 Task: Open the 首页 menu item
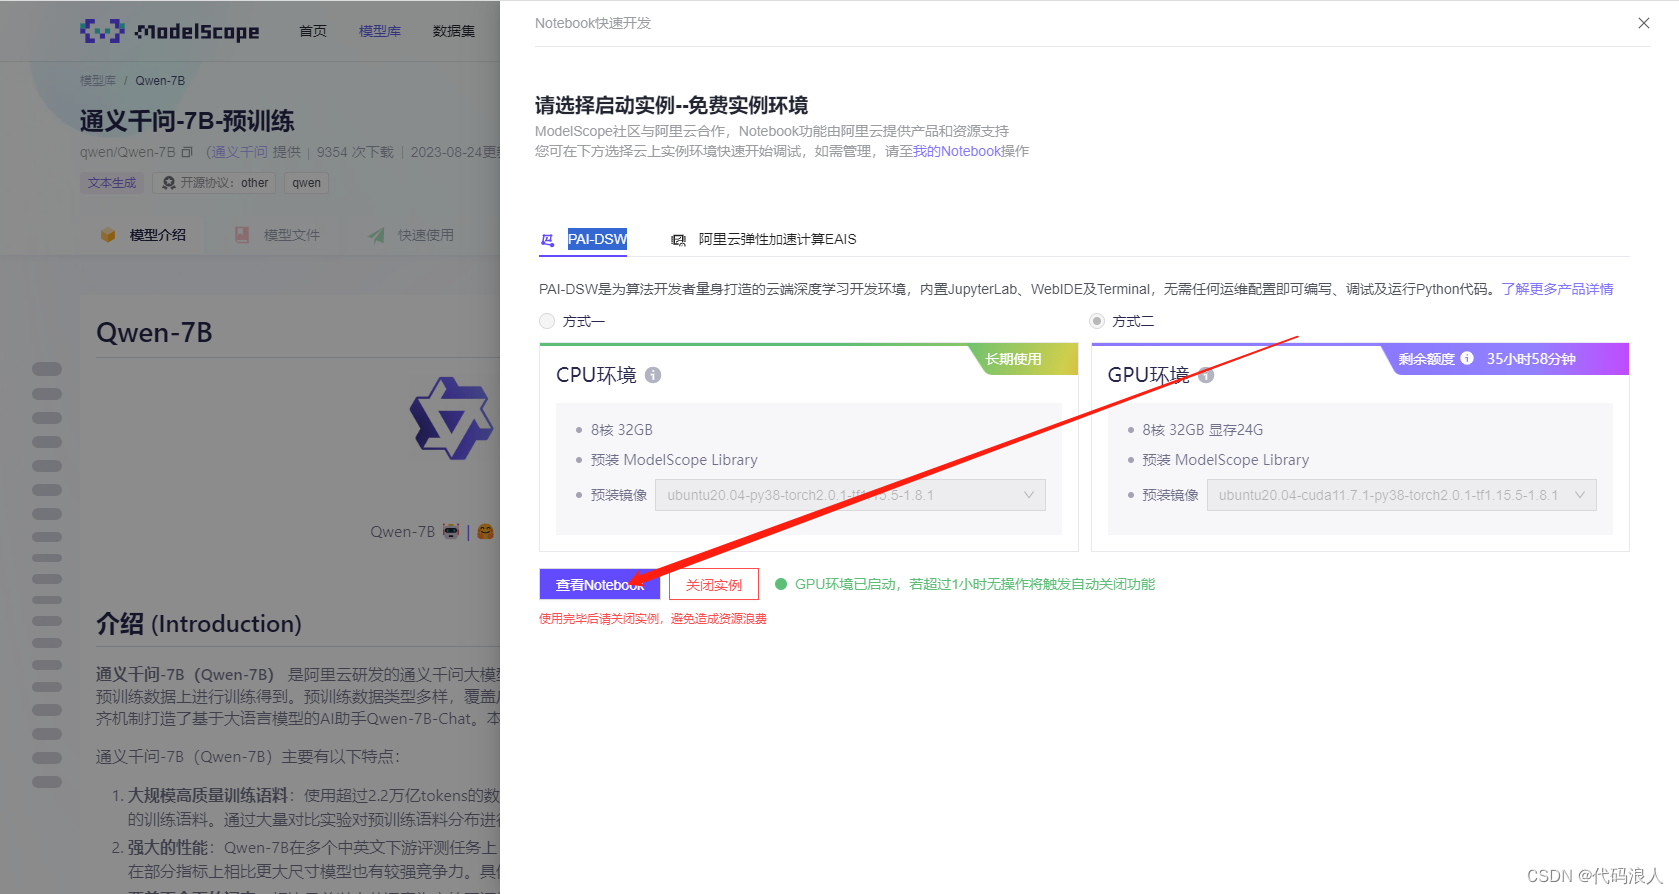[313, 31]
